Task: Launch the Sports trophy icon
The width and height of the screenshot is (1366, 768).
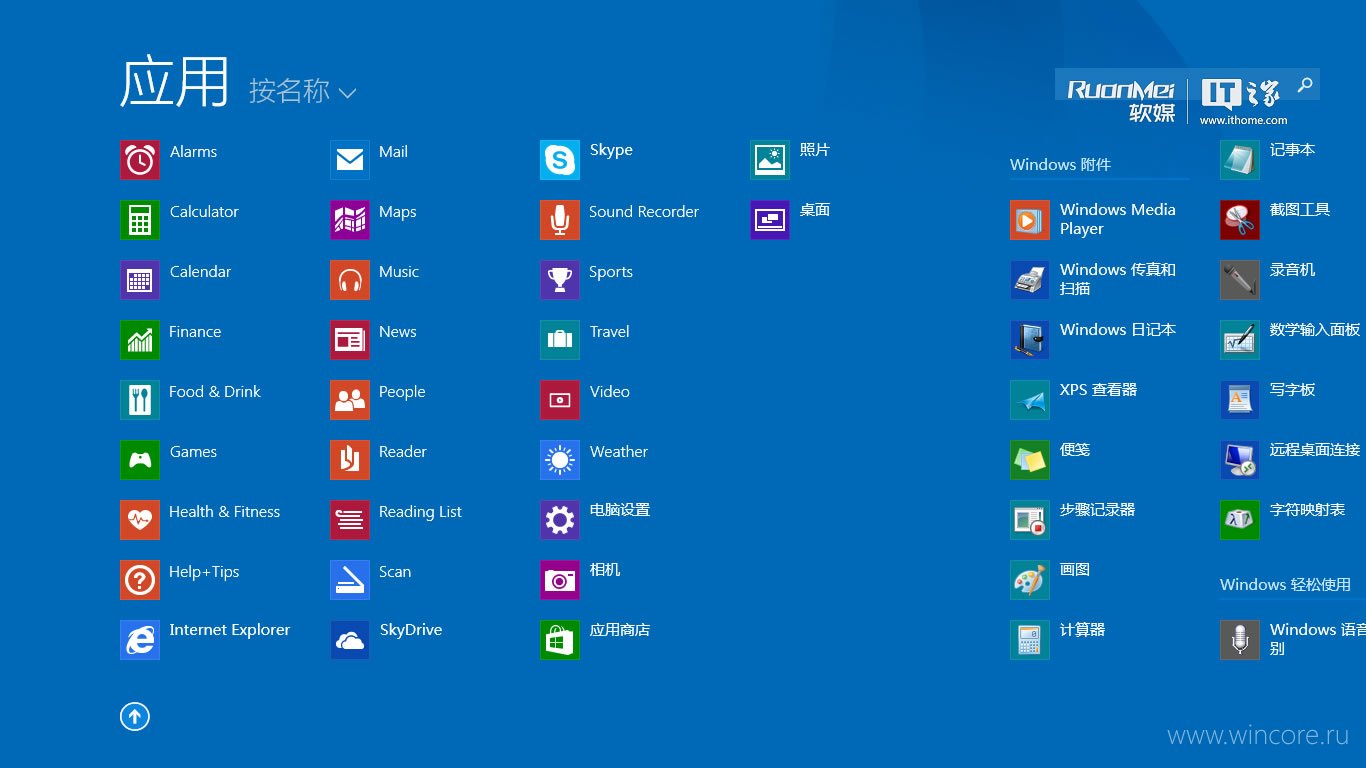Action: coord(560,280)
